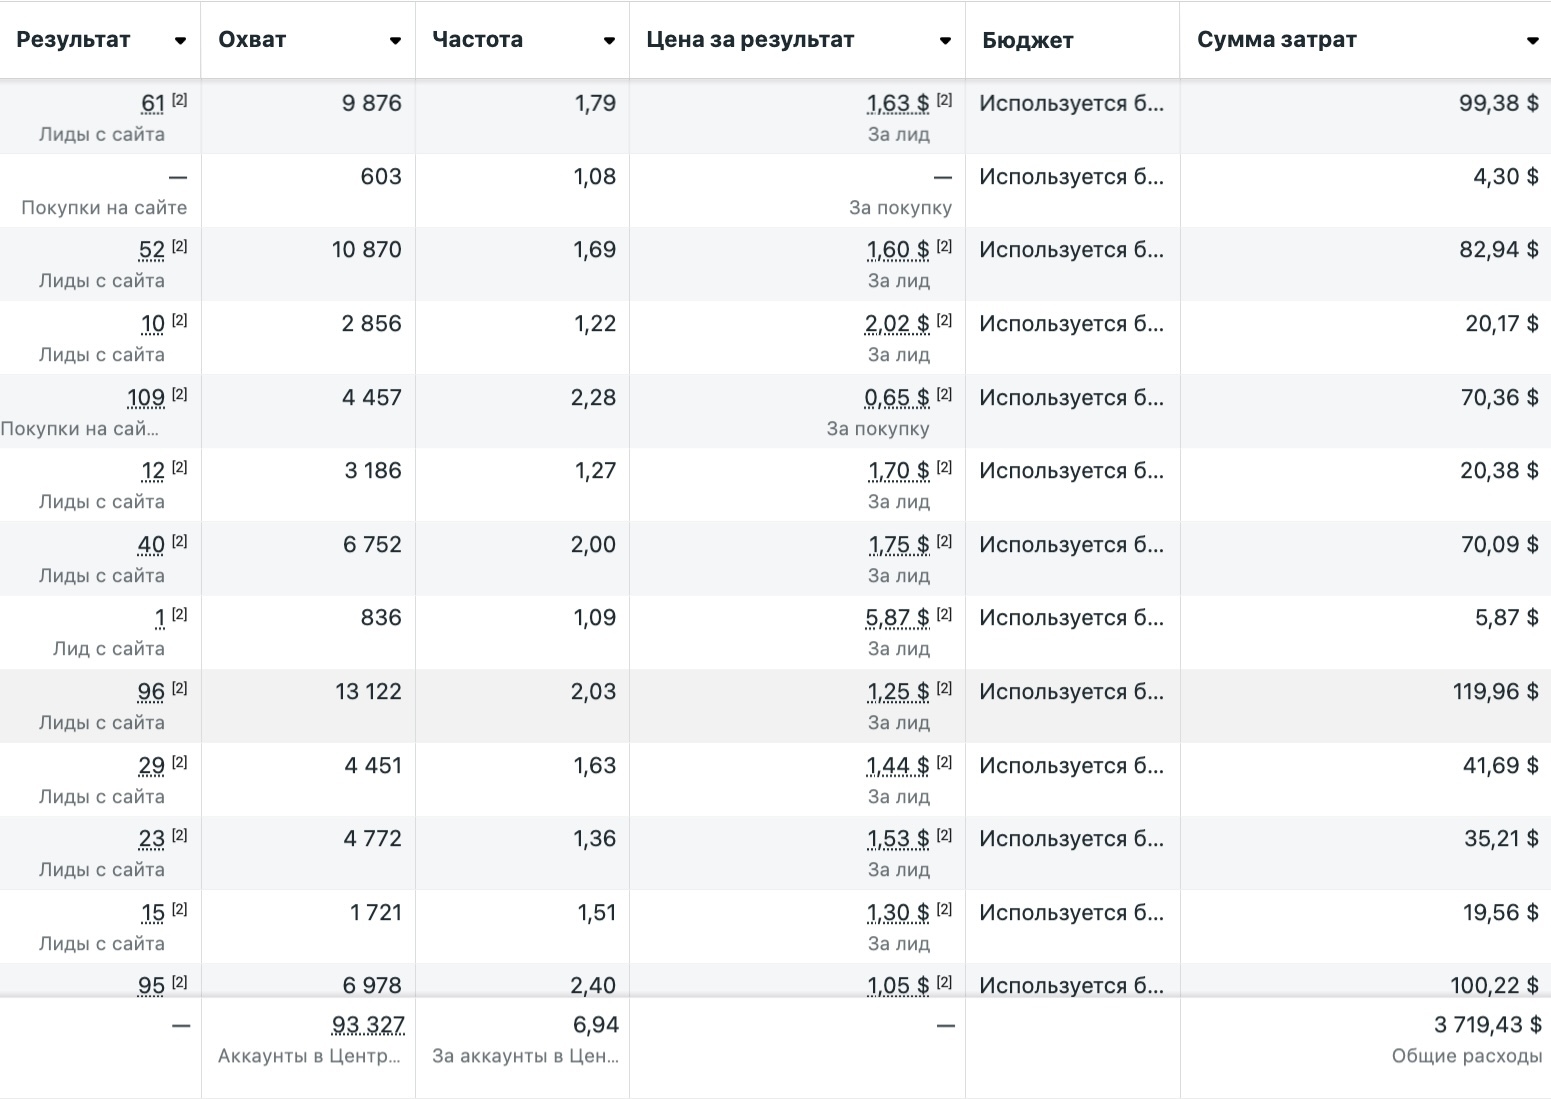Click the footnote [2] marker beside result 40
This screenshot has width=1551, height=1099.
pos(179,541)
